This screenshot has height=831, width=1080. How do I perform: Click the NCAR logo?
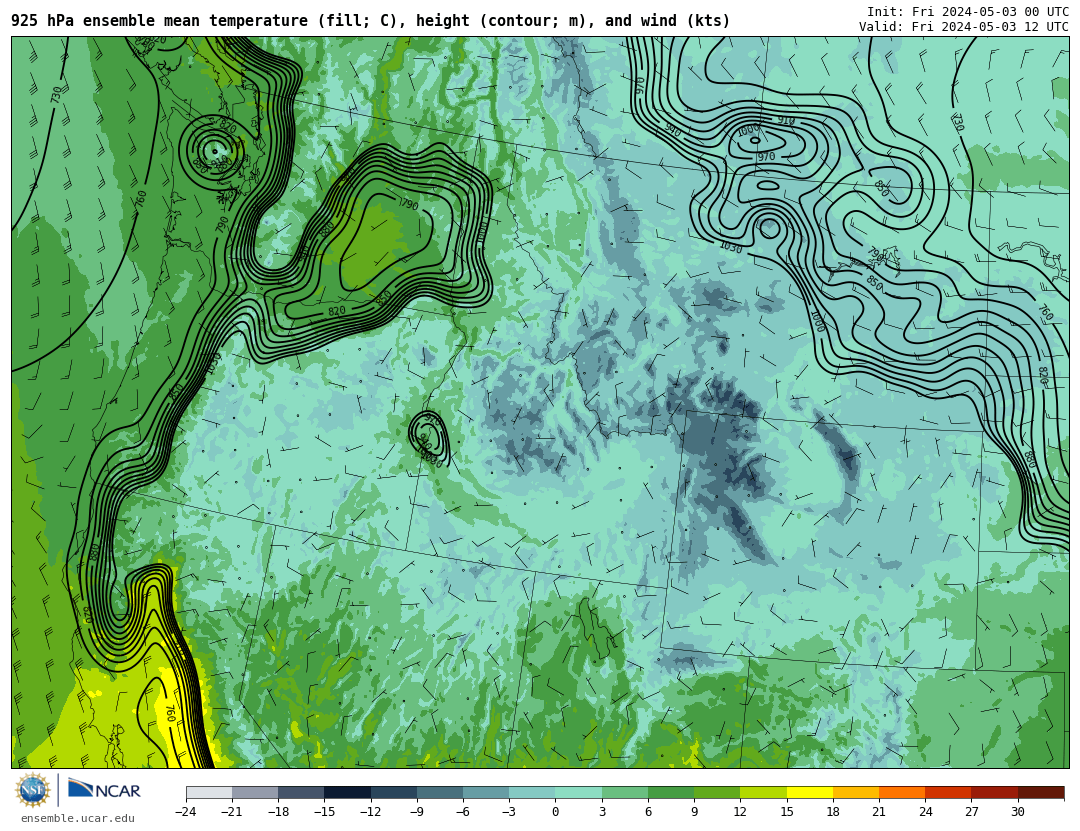[x=104, y=789]
